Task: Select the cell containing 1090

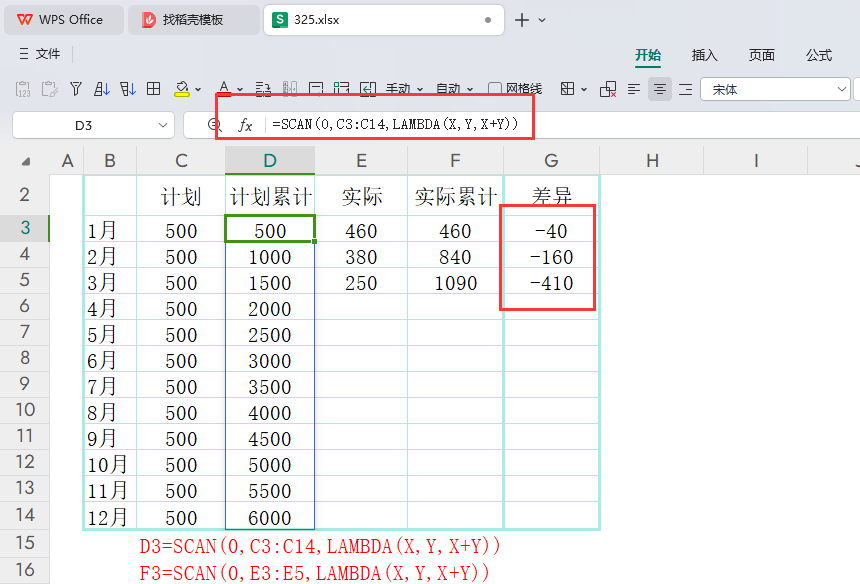Action: point(455,283)
